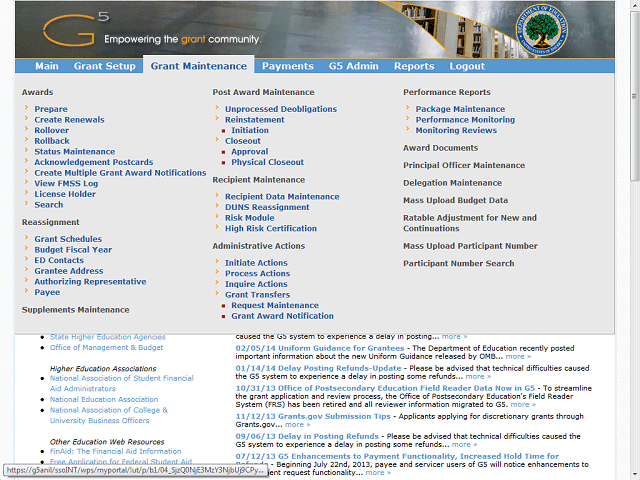Image resolution: width=640 pixels, height=480 pixels.
Task: Open 11/12/13 Grants.gov Submission Tips
Action: (313, 416)
